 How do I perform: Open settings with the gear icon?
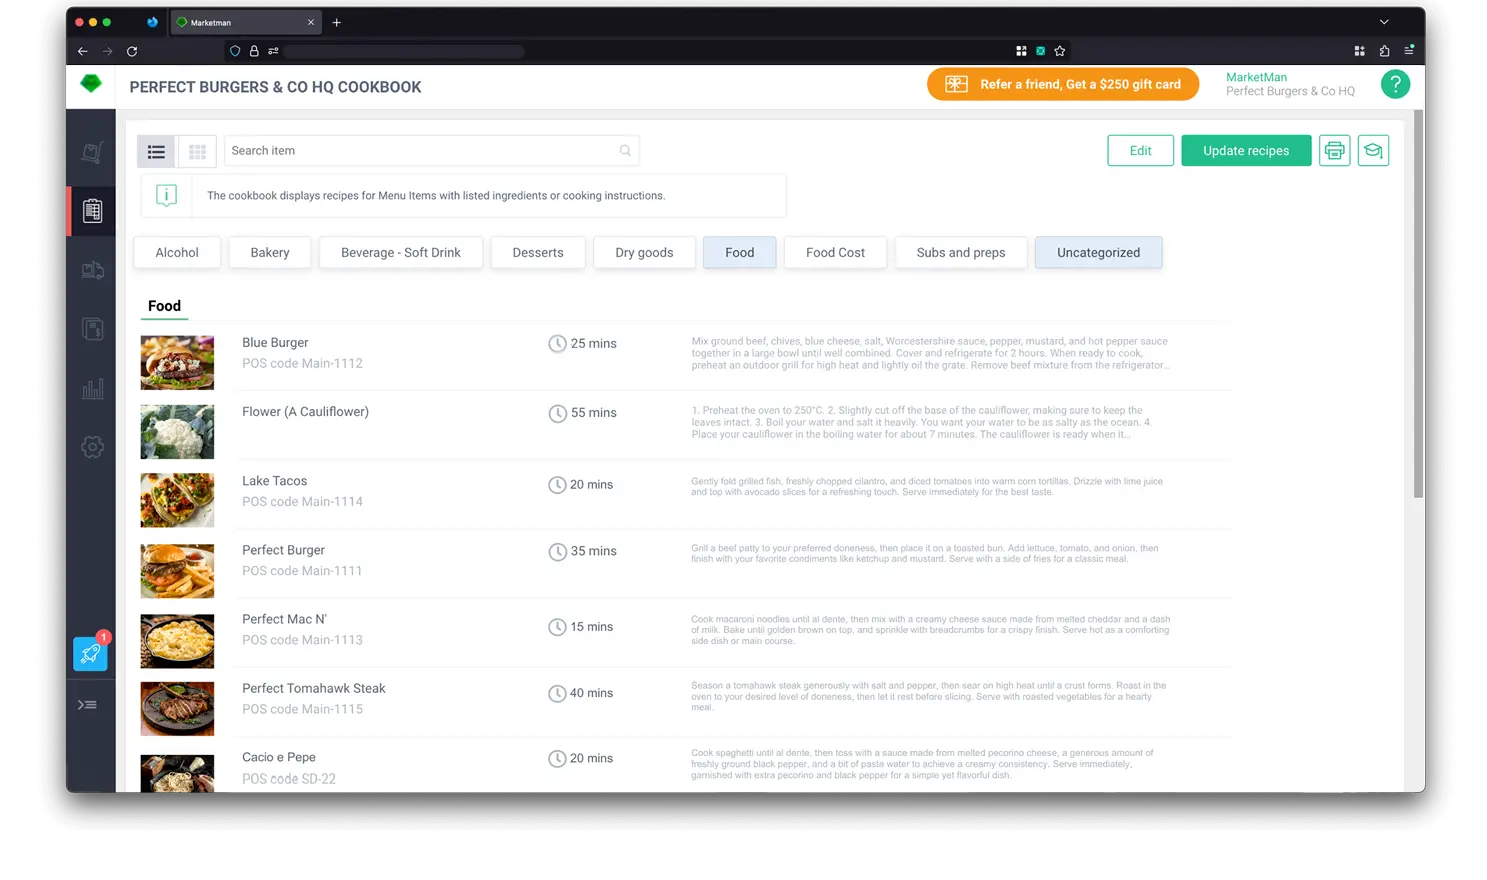[x=92, y=447]
